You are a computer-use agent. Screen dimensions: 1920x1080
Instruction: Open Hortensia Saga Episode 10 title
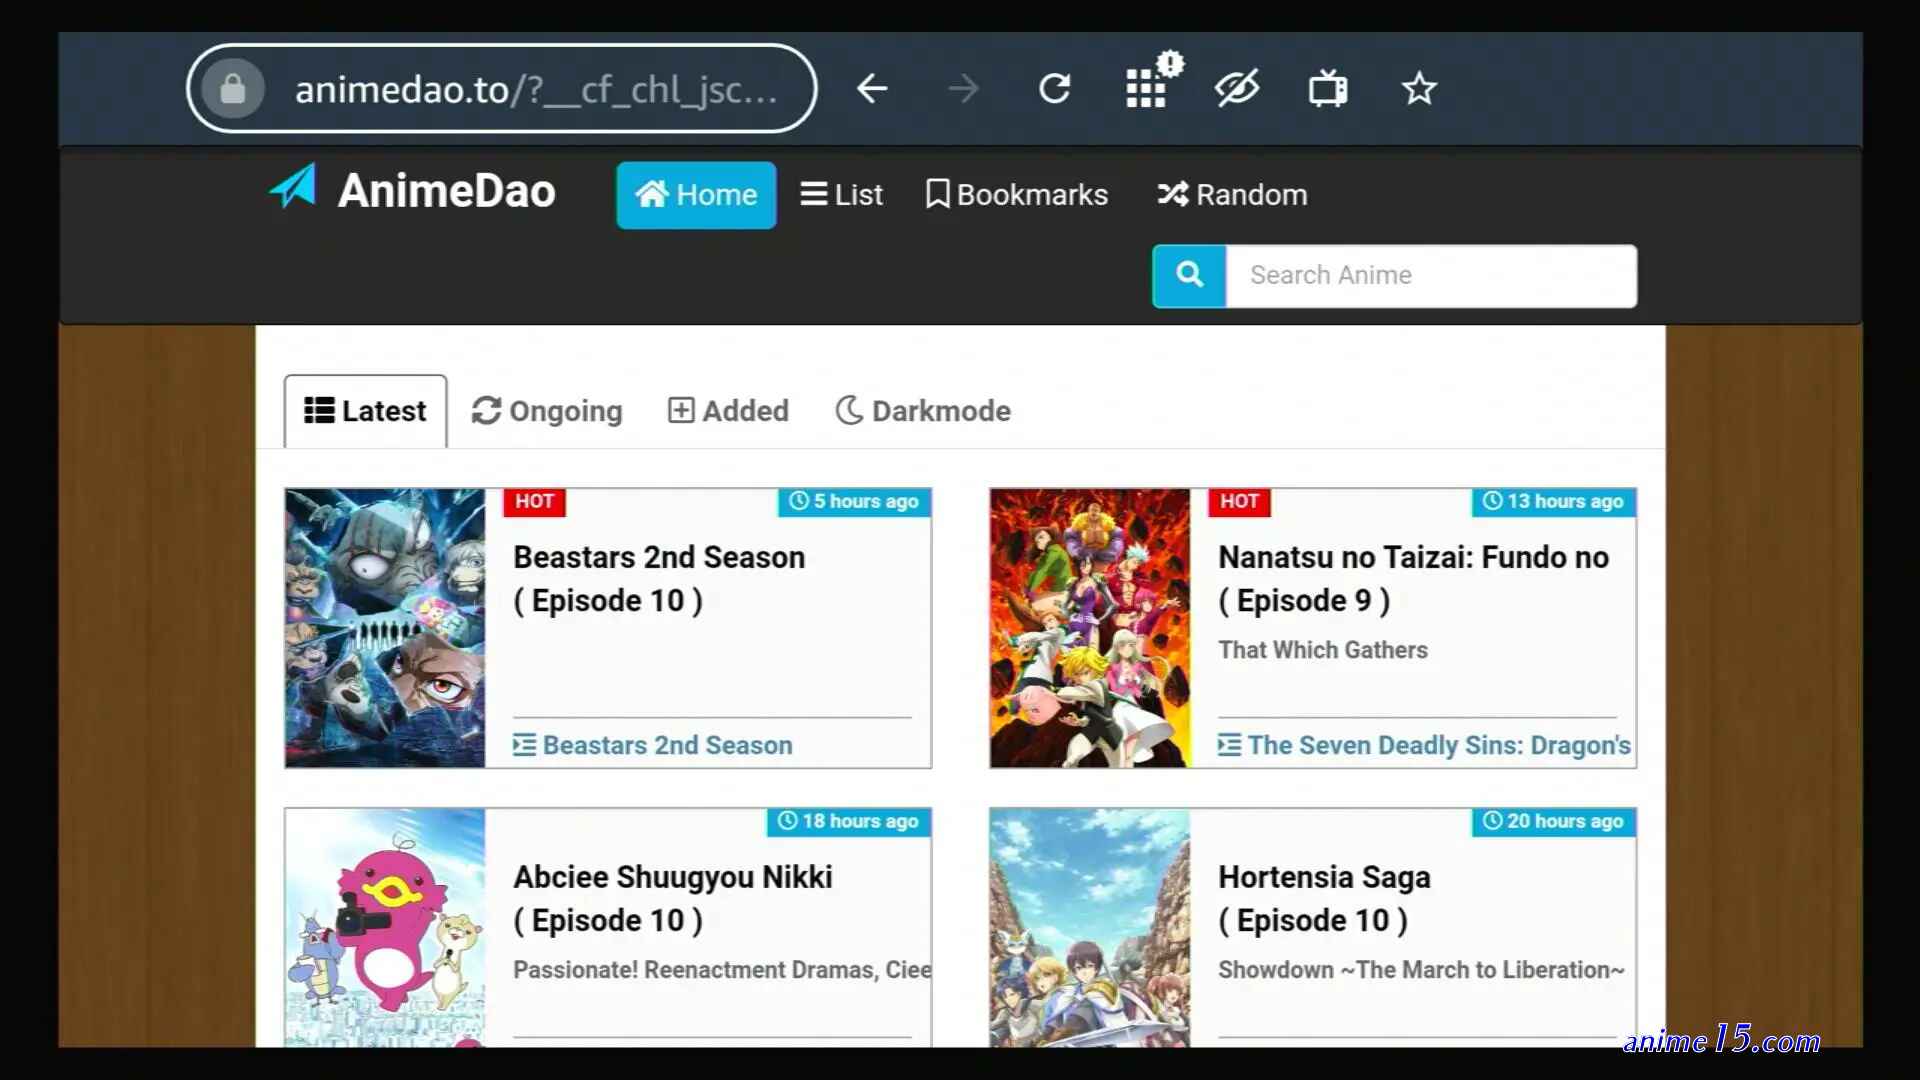coord(1324,899)
